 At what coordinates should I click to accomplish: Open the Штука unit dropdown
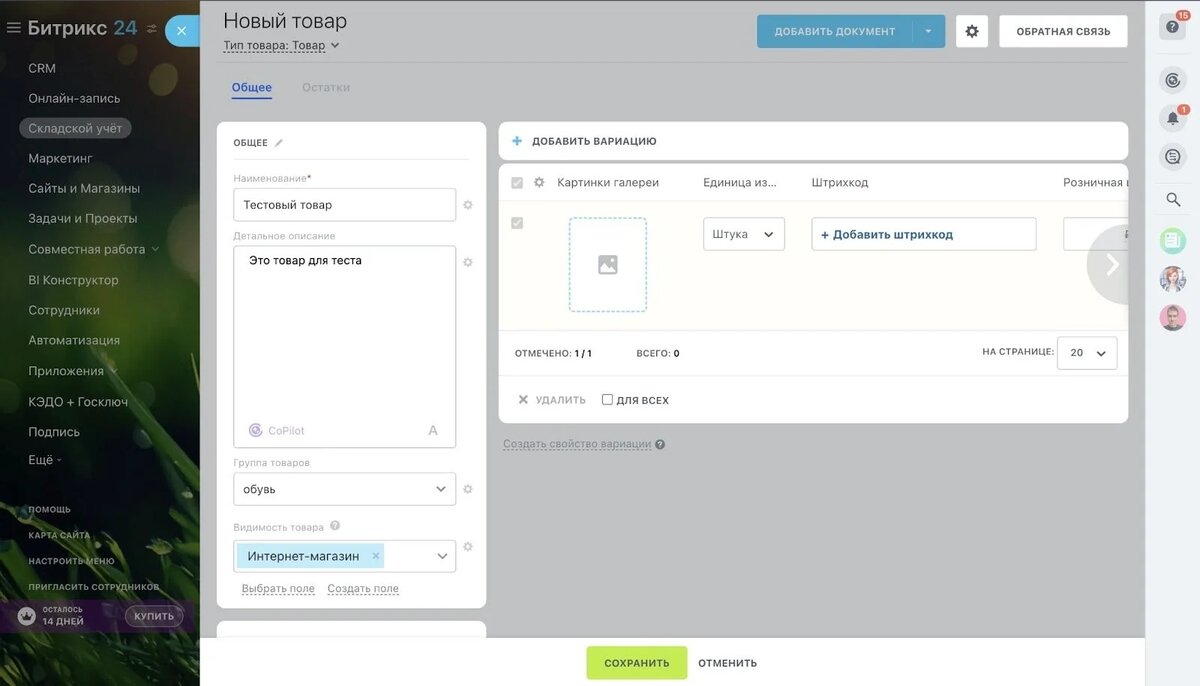[744, 234]
